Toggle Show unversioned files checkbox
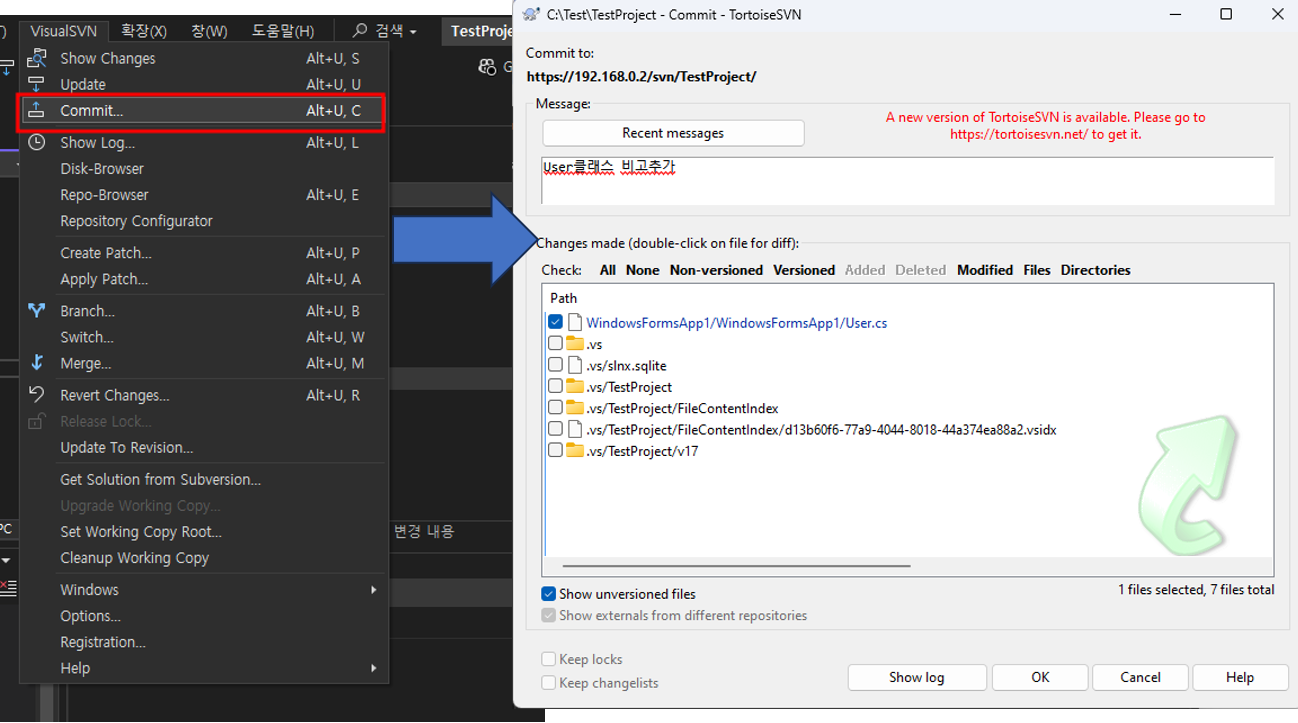Image resolution: width=1298 pixels, height=723 pixels. [x=548, y=594]
